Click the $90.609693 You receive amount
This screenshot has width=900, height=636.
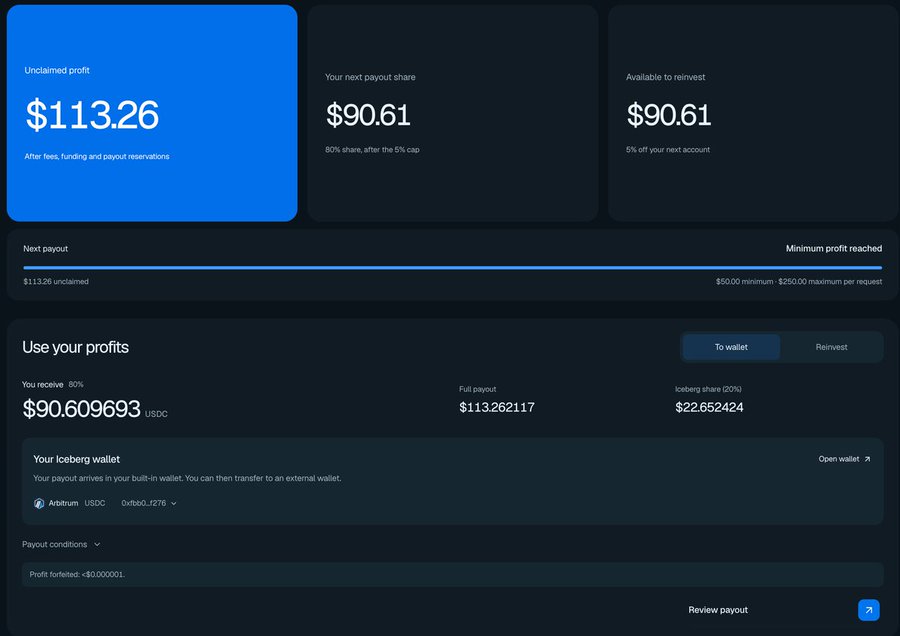82,409
